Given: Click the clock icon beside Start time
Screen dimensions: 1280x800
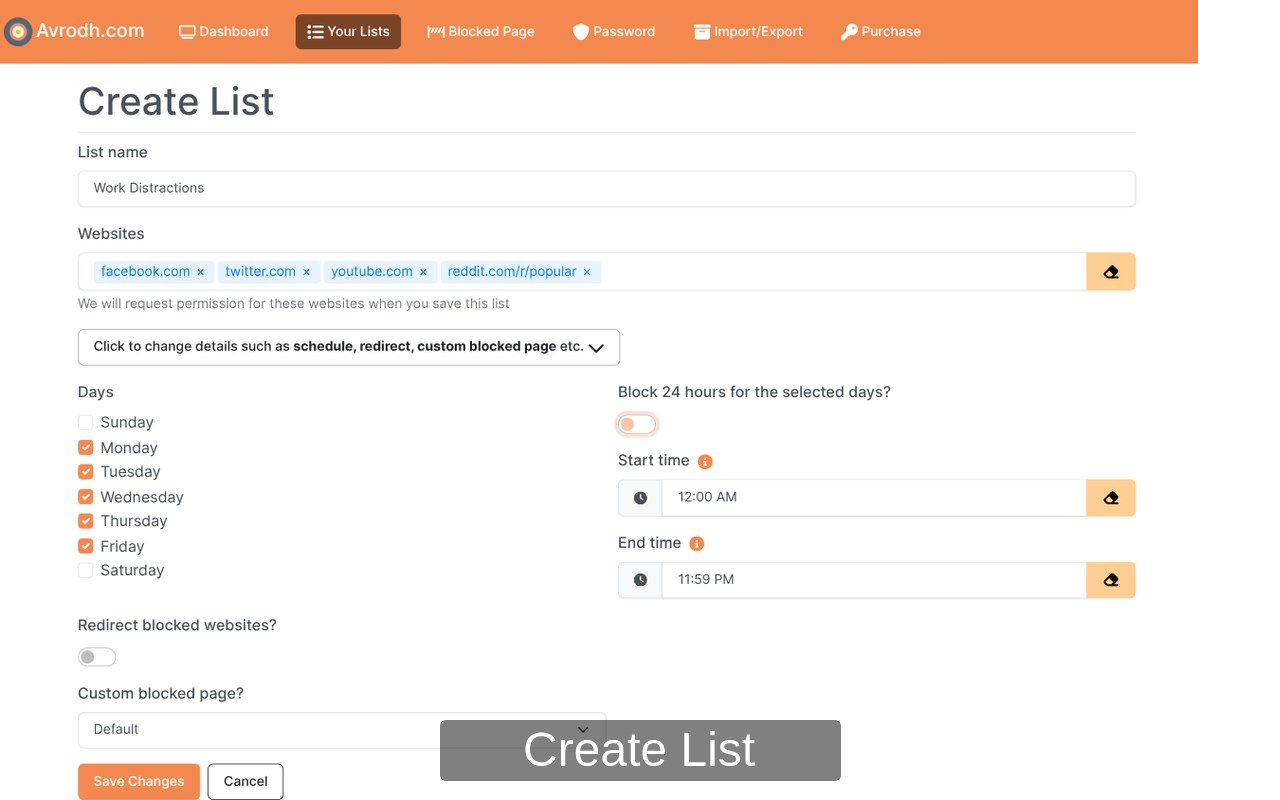Looking at the screenshot, I should coord(640,497).
